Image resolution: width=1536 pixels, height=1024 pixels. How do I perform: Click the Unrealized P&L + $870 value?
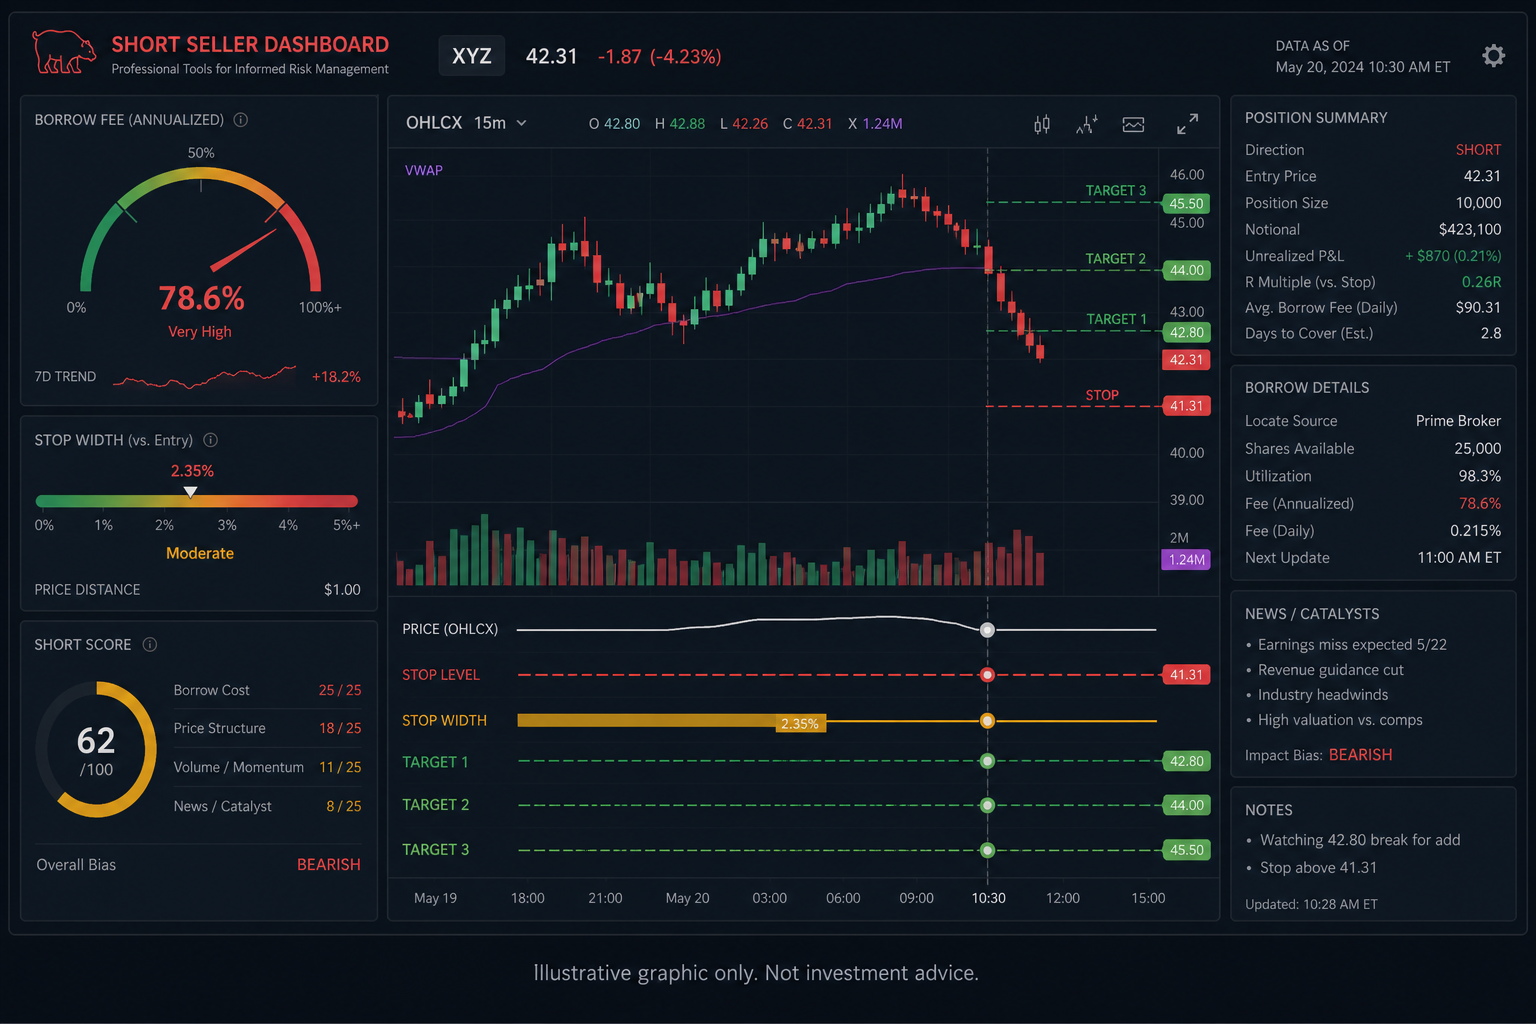click(x=1453, y=256)
